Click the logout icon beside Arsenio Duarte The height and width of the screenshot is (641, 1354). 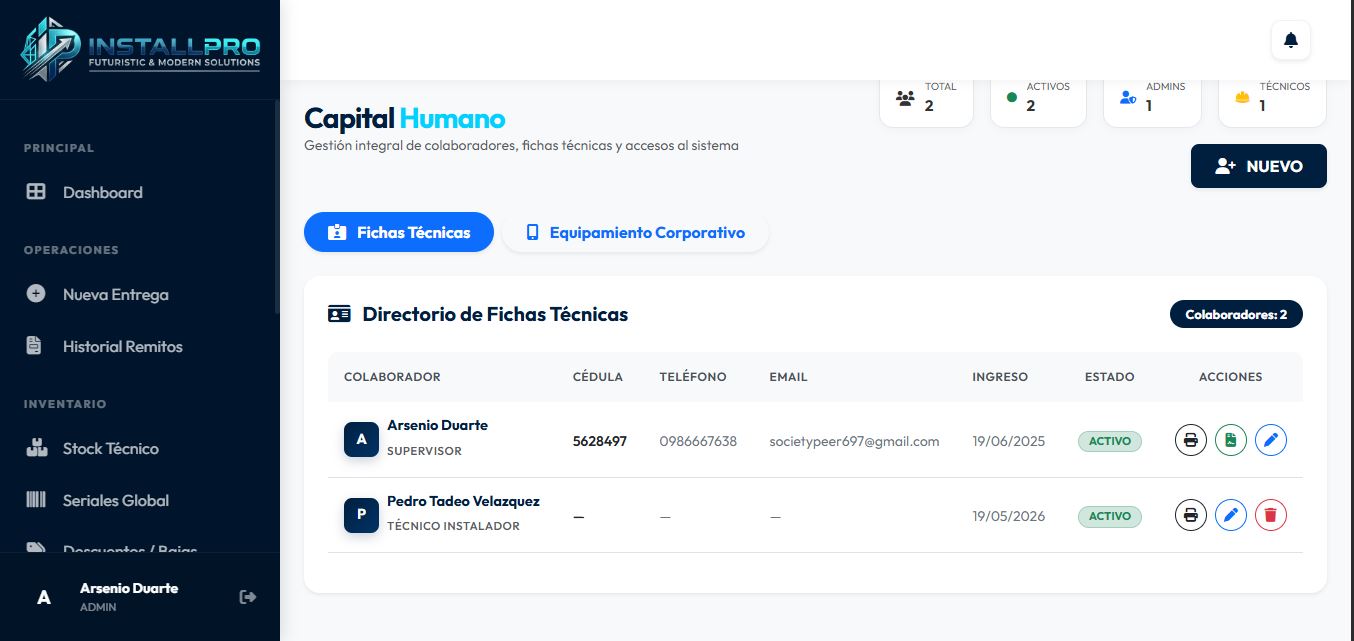point(248,597)
